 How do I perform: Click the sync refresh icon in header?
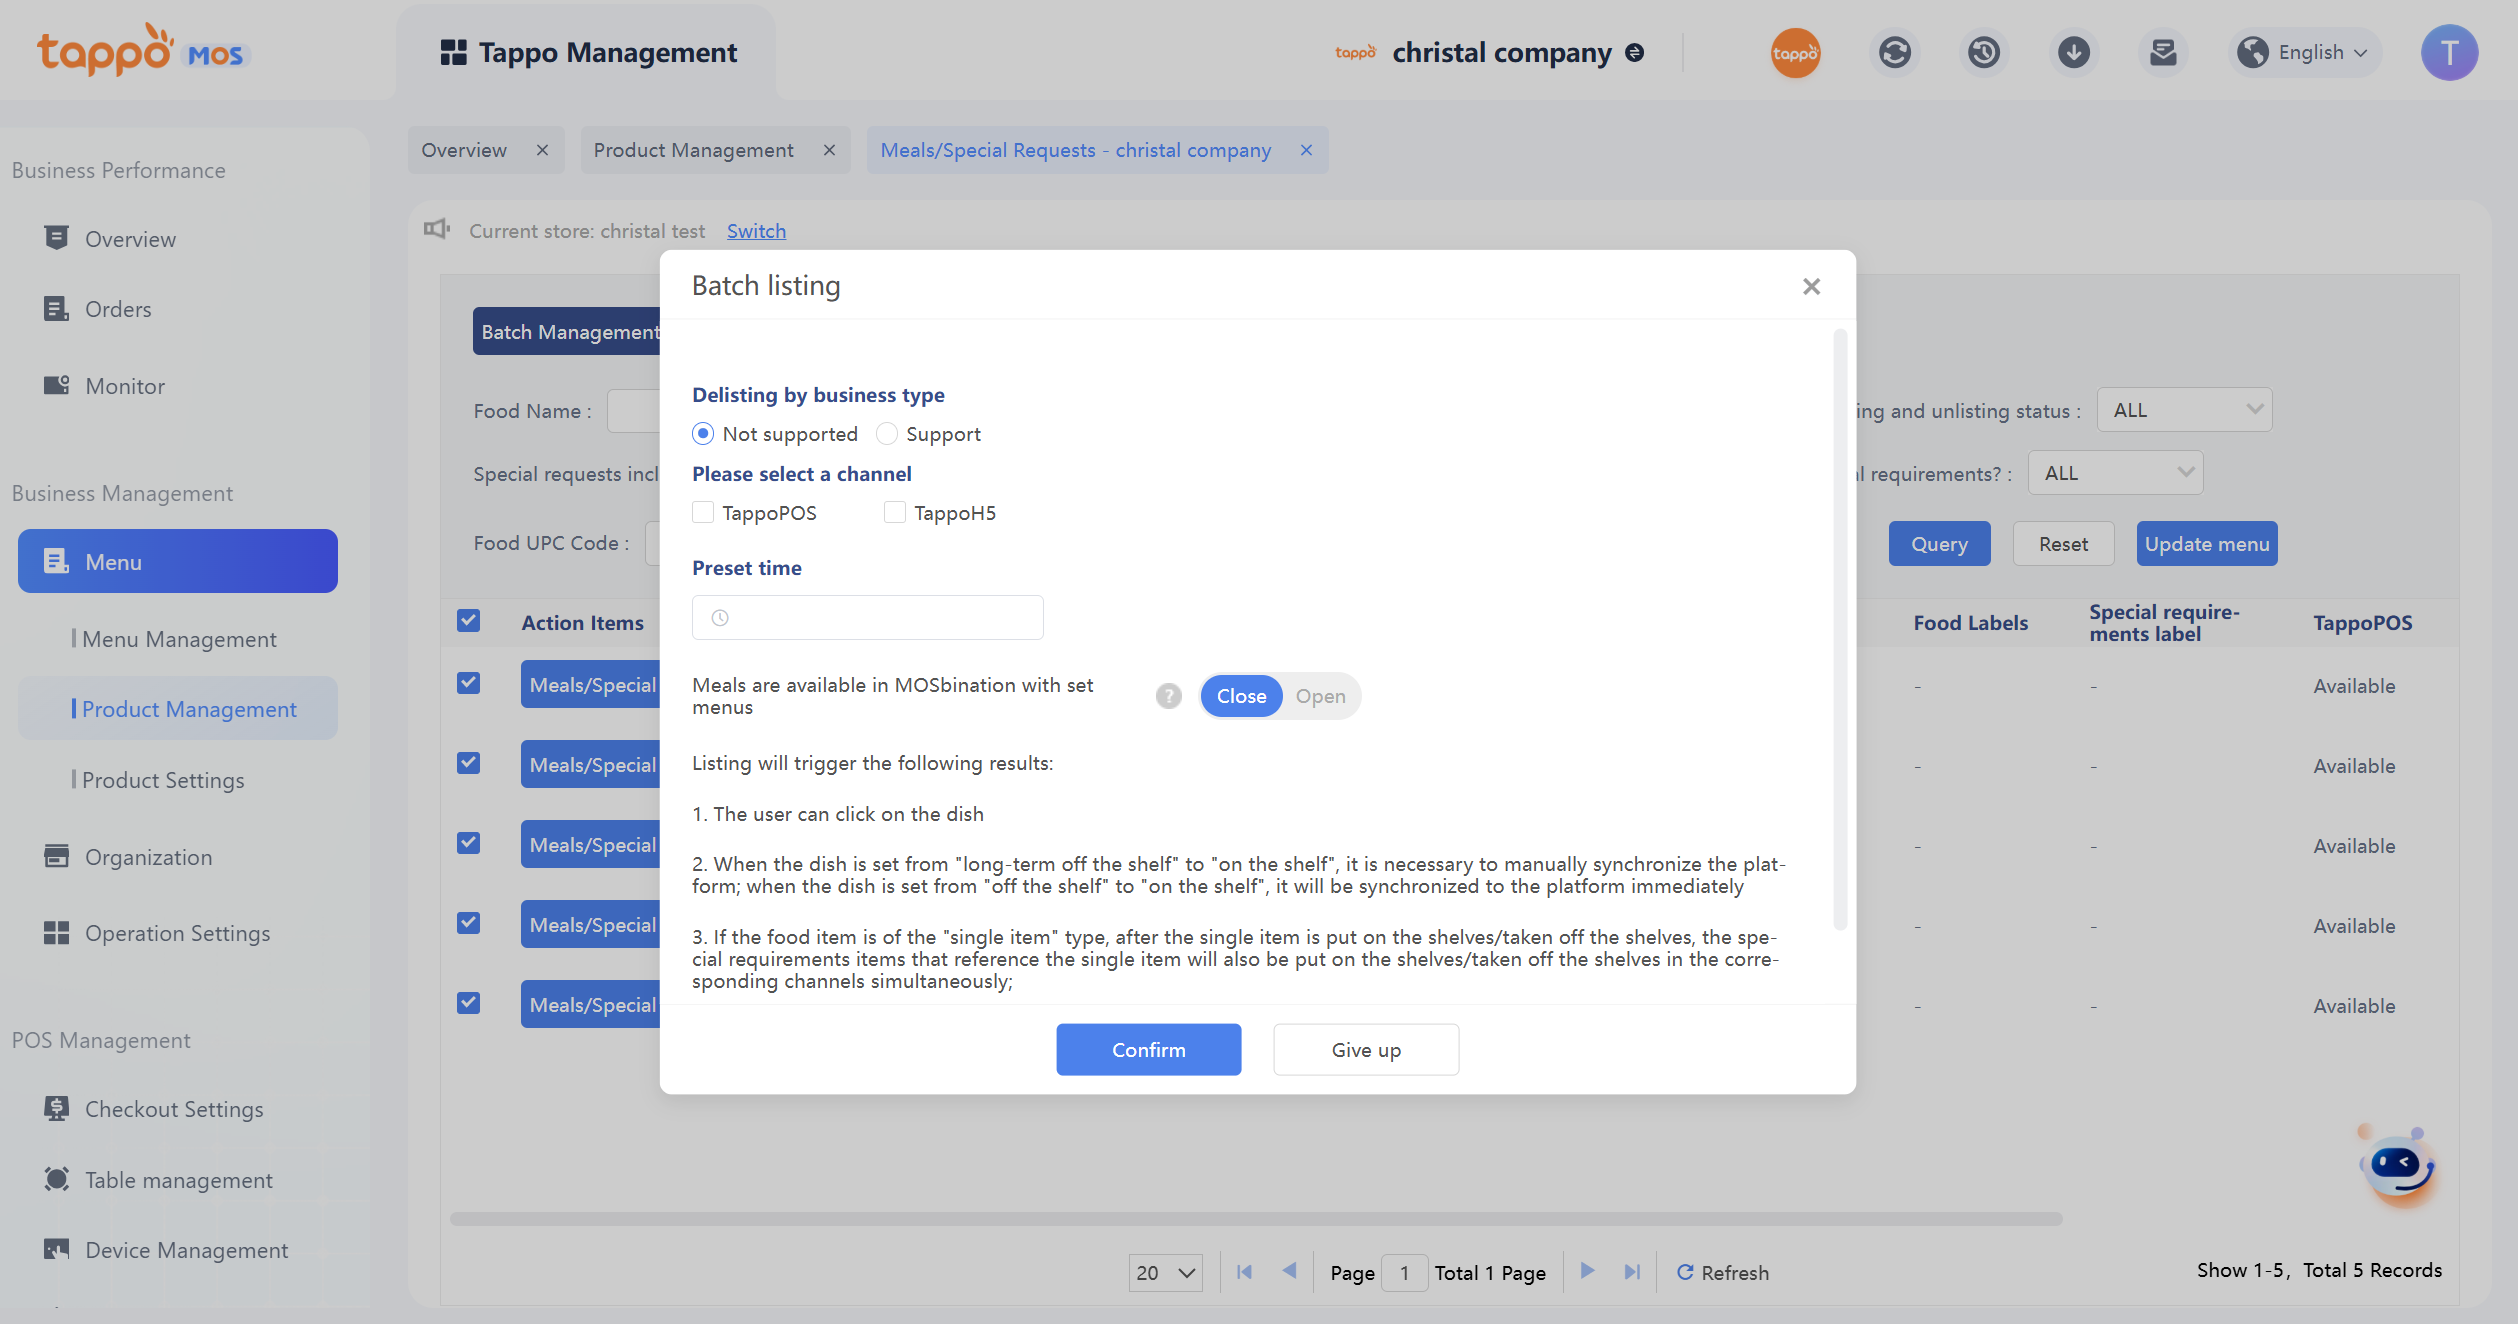click(x=1894, y=52)
